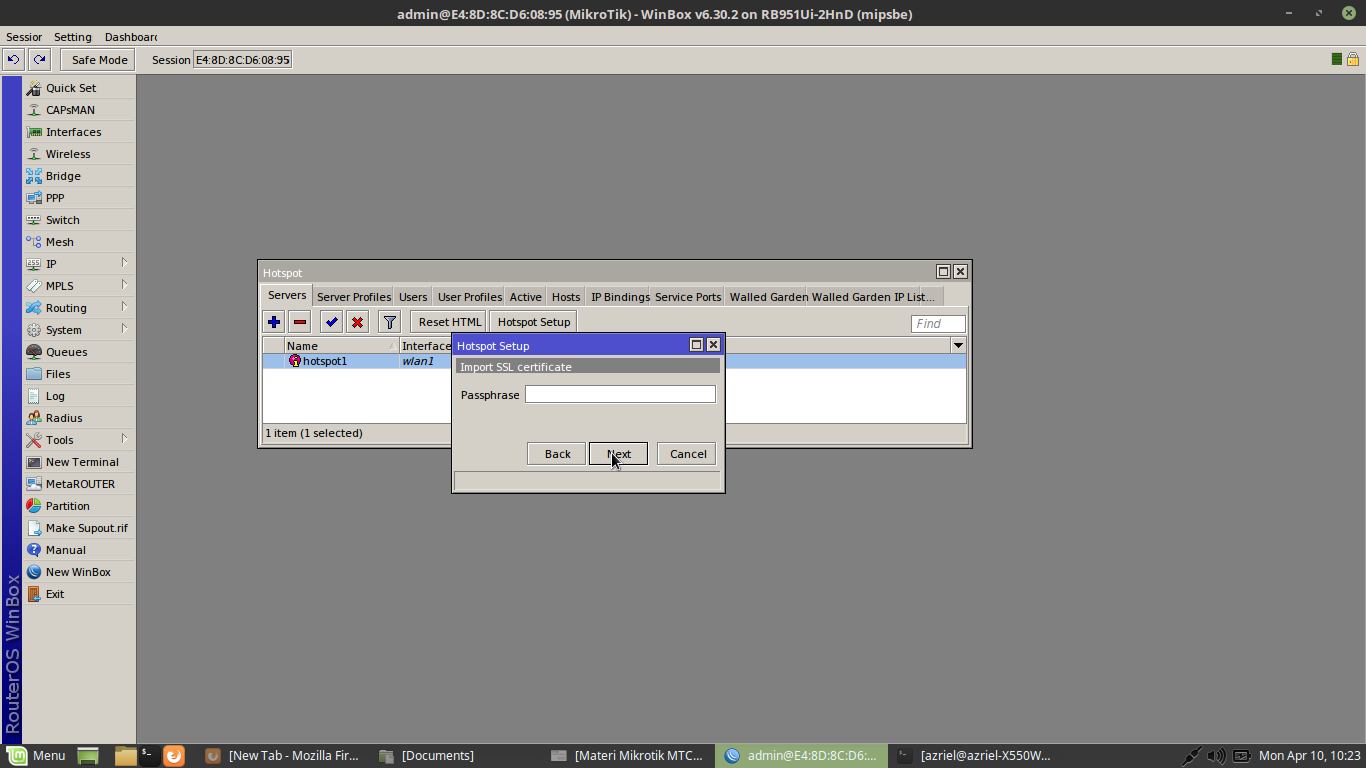
Task: Open Log sidebar item
Action: [x=79, y=396]
